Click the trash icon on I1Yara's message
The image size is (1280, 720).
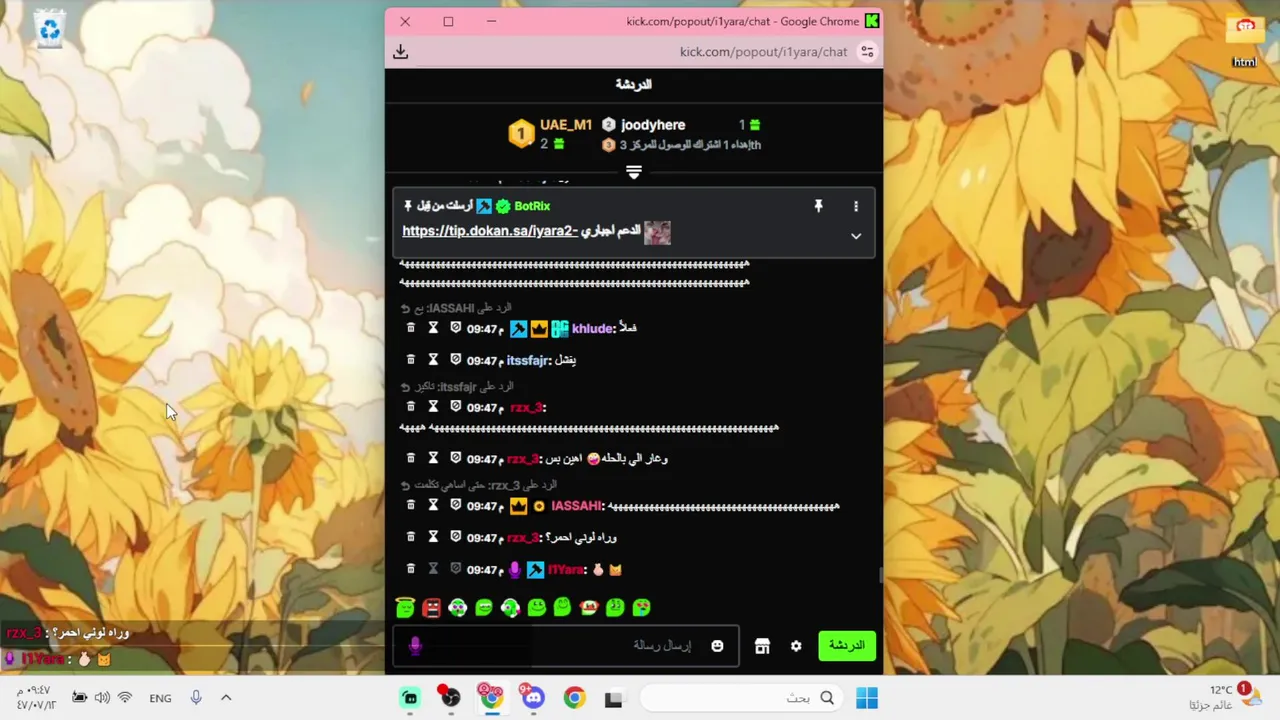(410, 569)
